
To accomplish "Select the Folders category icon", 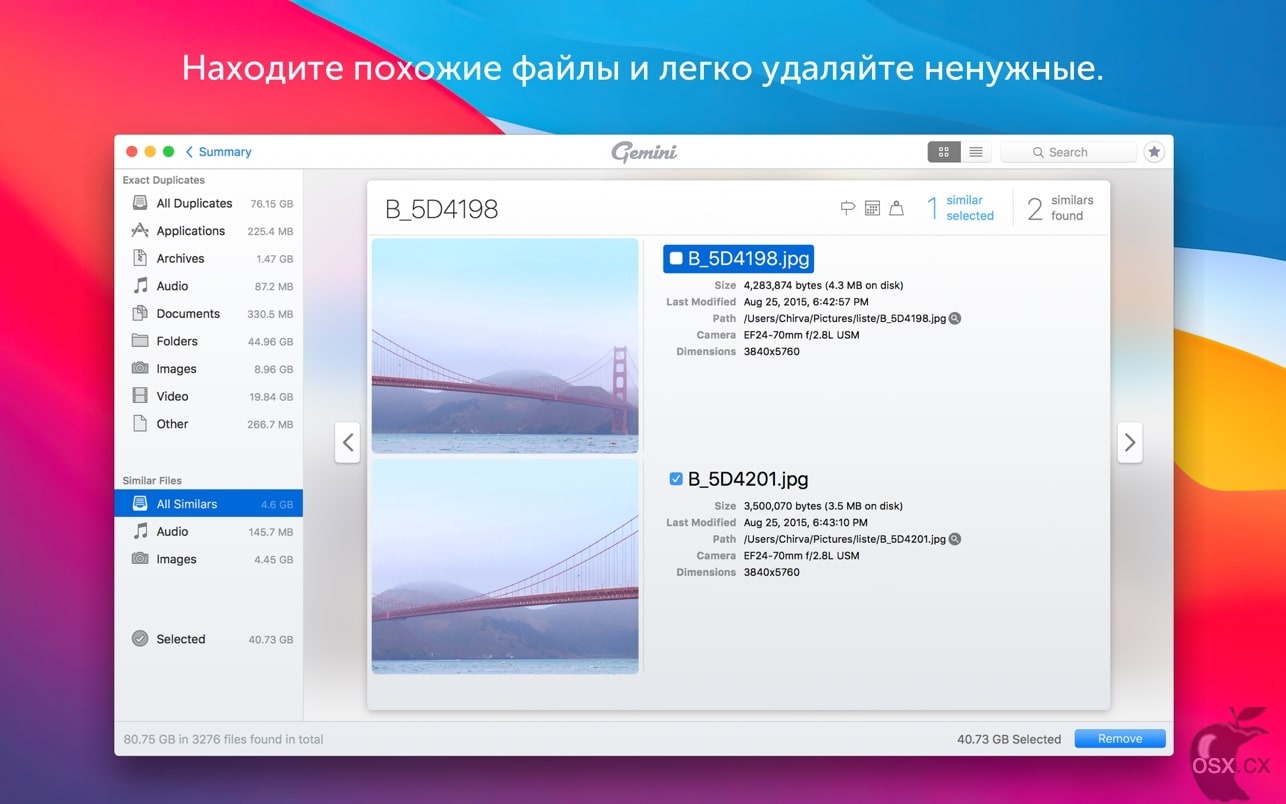I will (x=140, y=341).
